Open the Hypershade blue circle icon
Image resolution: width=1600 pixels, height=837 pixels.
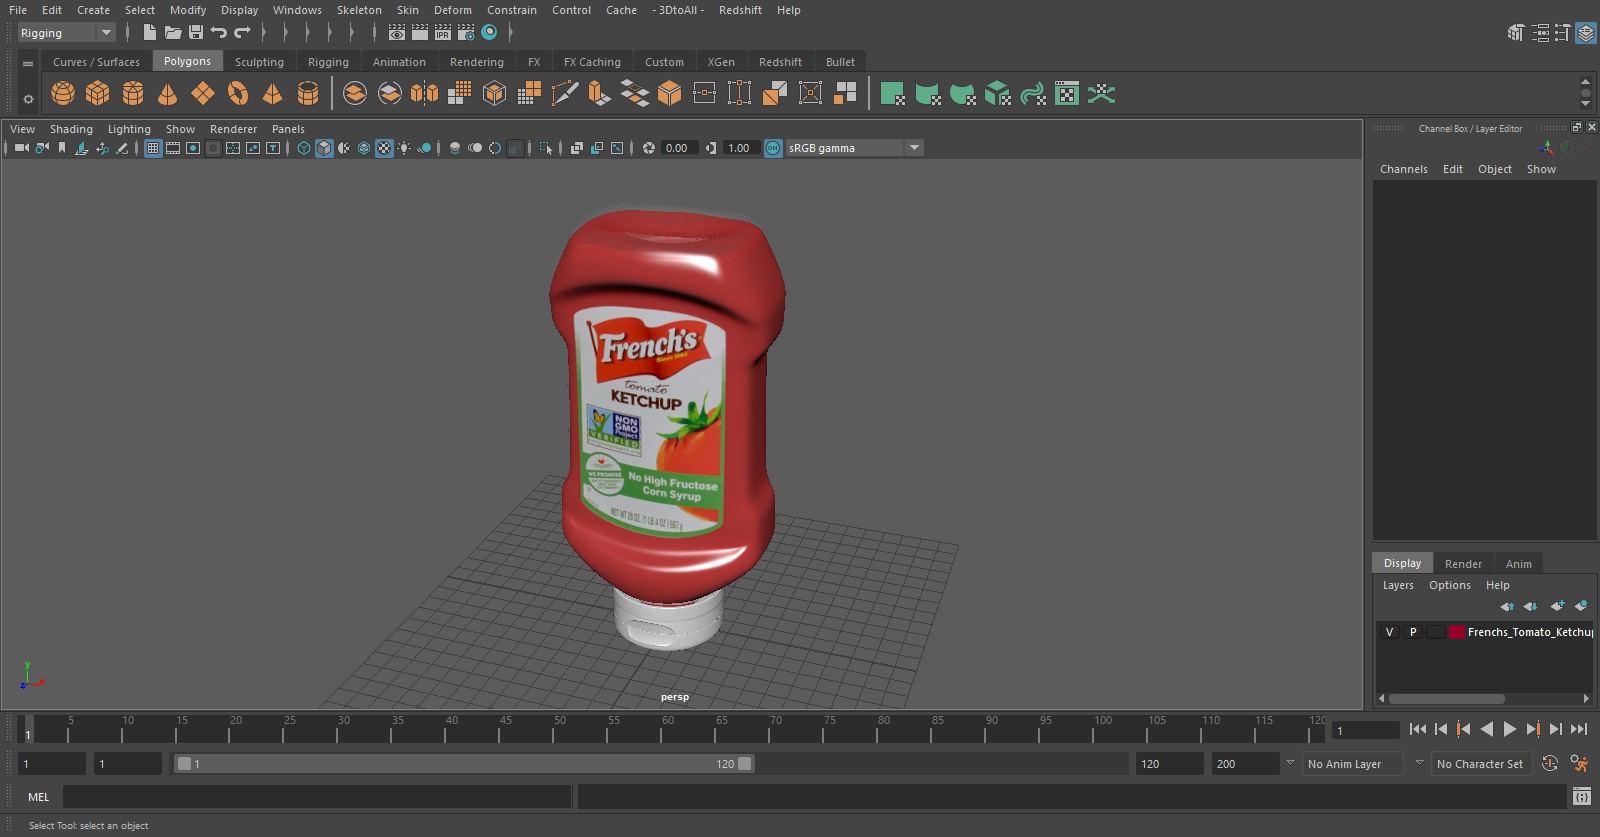click(x=489, y=33)
